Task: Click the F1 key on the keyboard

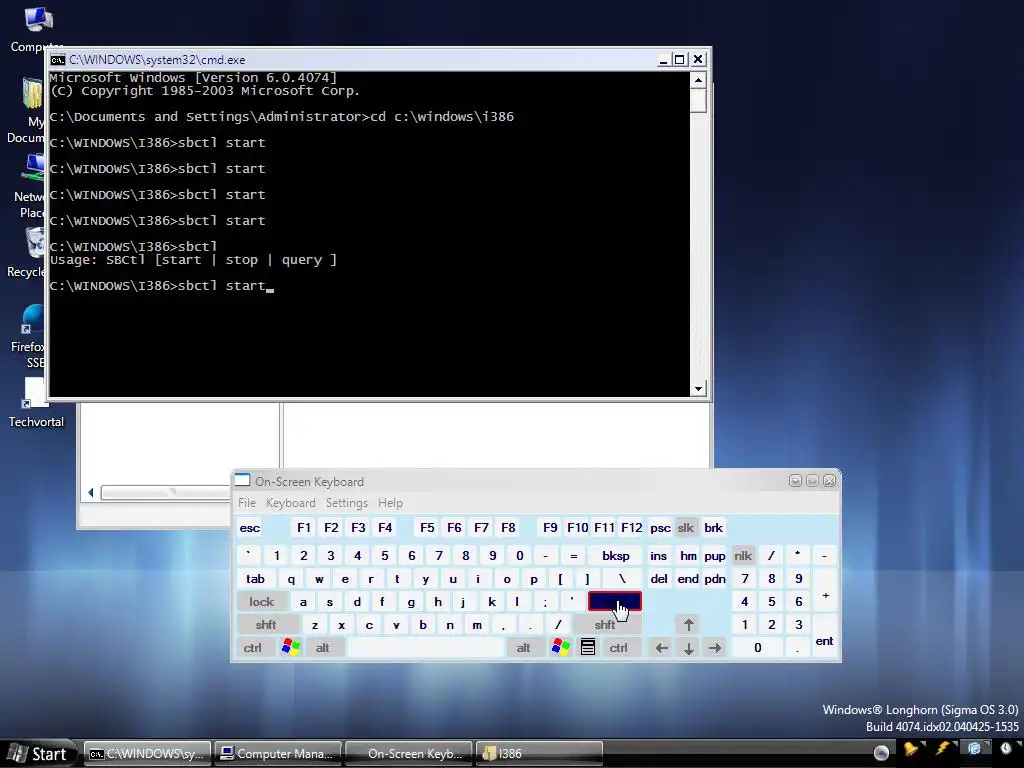Action: (304, 528)
